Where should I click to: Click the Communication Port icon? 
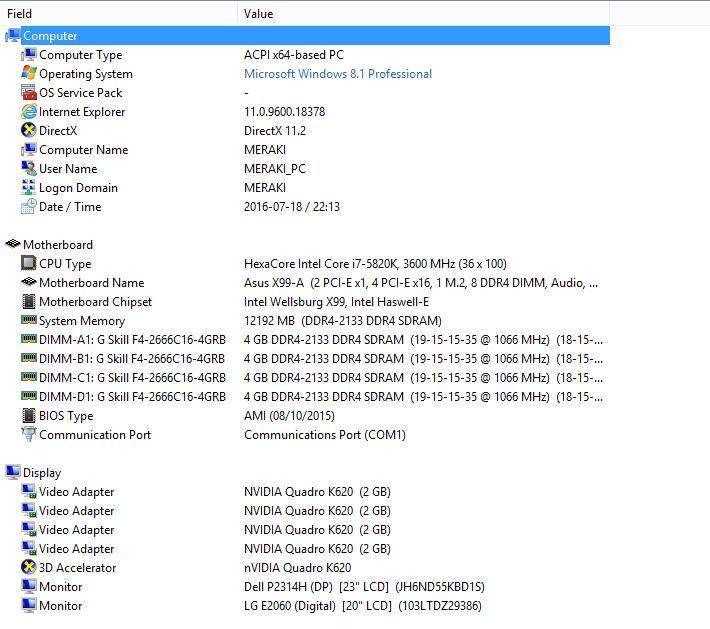29,434
